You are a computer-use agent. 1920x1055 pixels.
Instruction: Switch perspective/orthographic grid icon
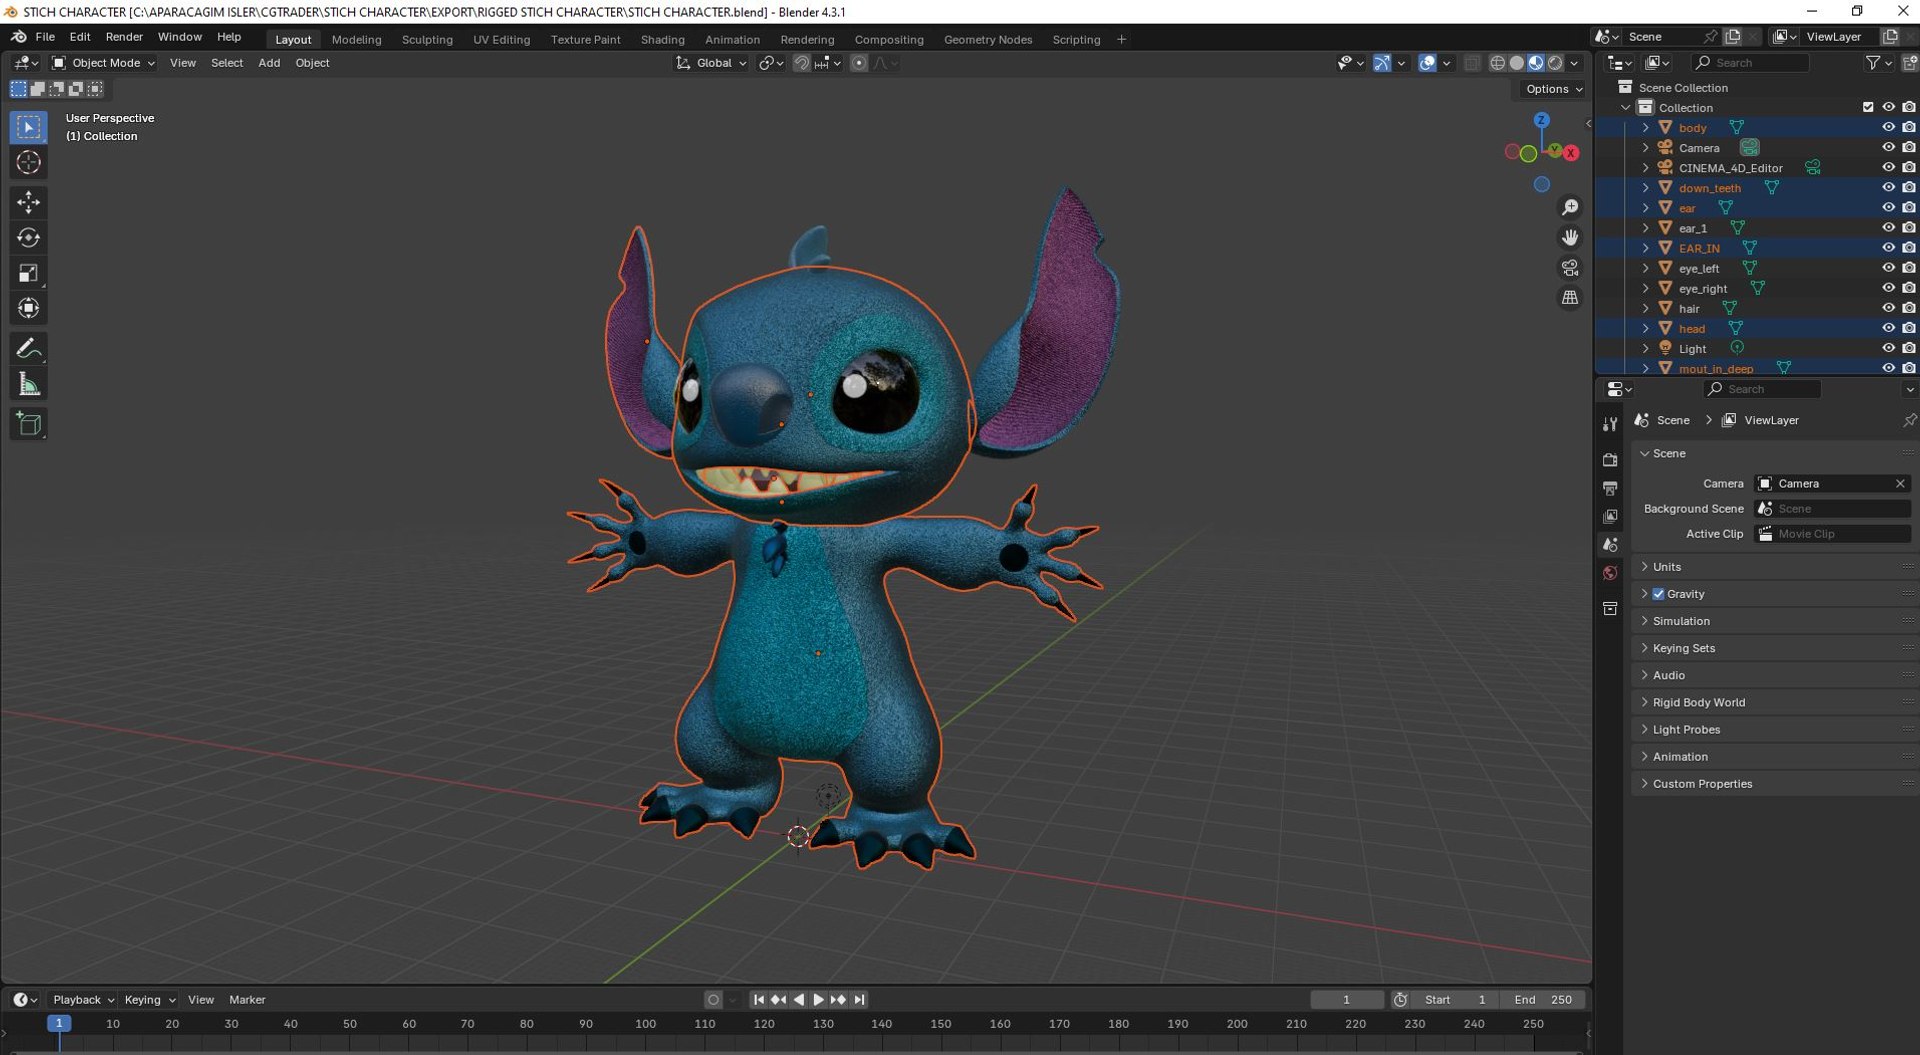1570,298
